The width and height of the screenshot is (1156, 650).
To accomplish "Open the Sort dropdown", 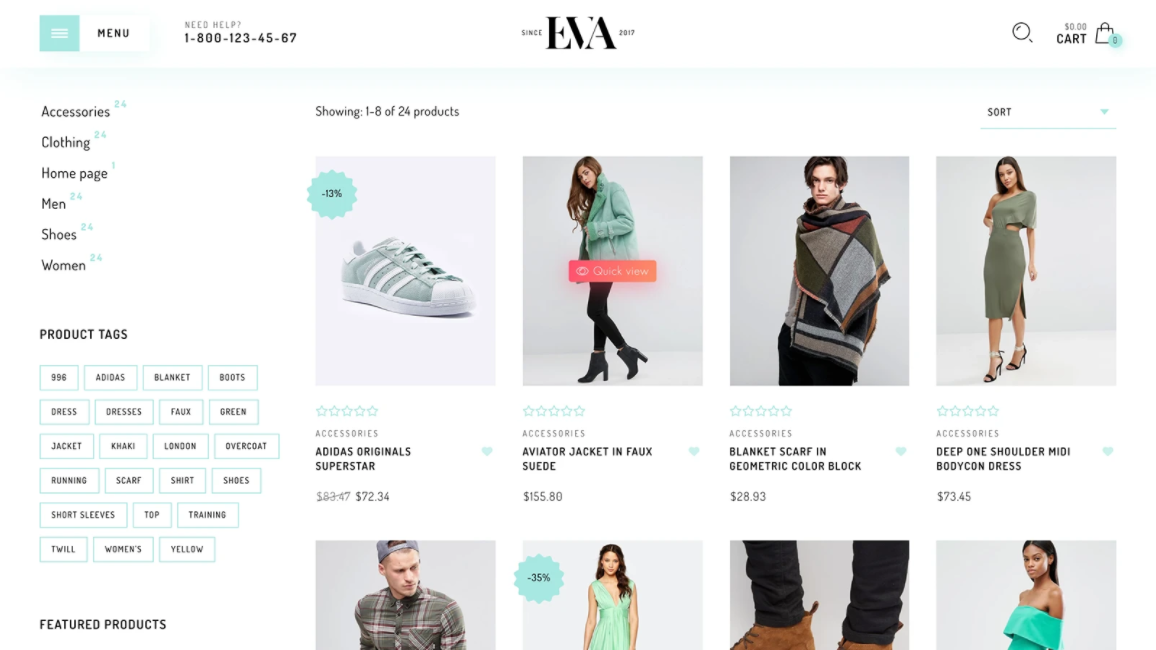I will click(x=1048, y=112).
